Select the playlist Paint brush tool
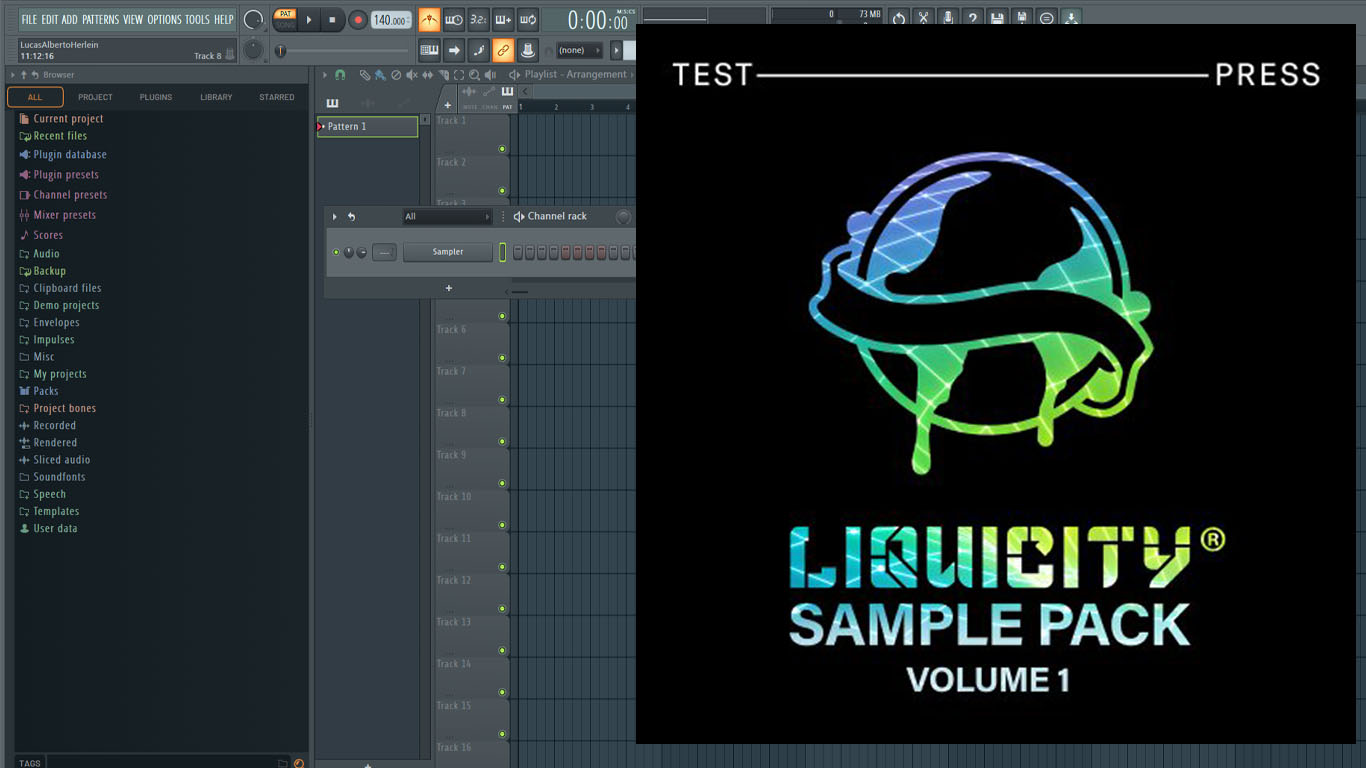The width and height of the screenshot is (1366, 768). (x=380, y=75)
